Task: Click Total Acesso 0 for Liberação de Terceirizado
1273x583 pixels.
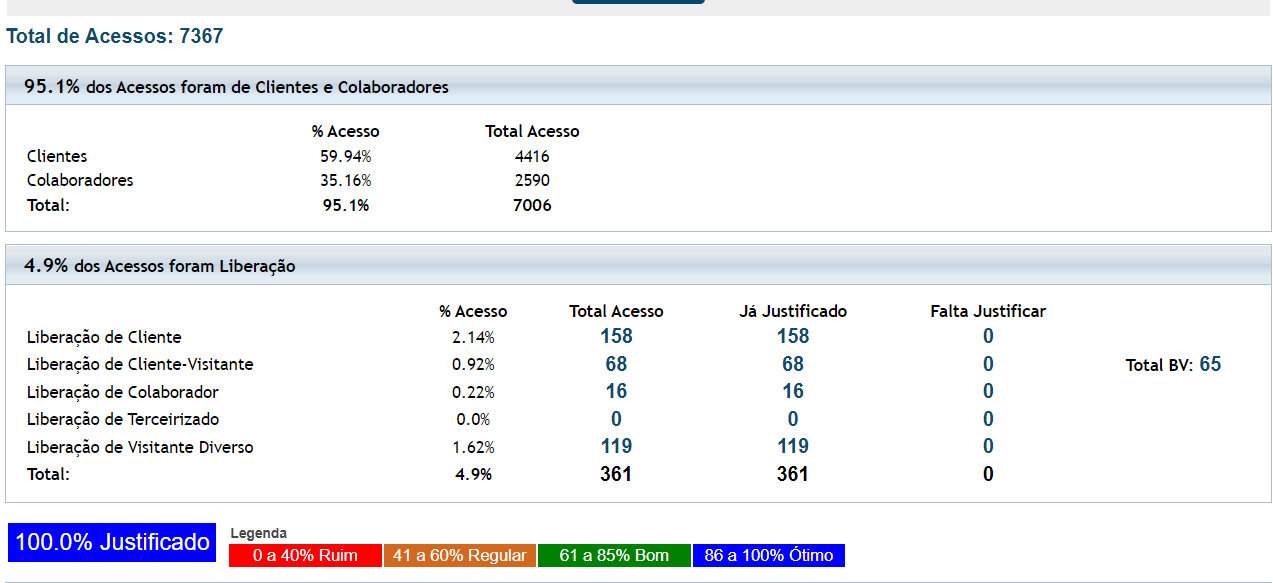Action: coord(616,419)
